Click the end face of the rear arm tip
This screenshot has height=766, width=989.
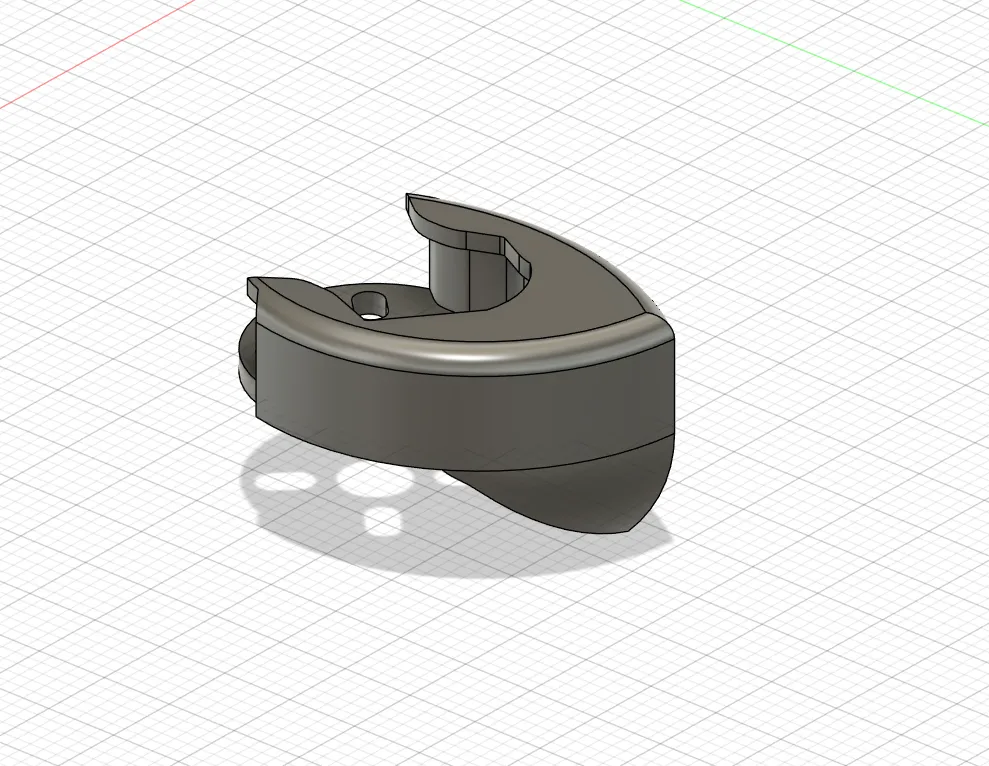(411, 206)
